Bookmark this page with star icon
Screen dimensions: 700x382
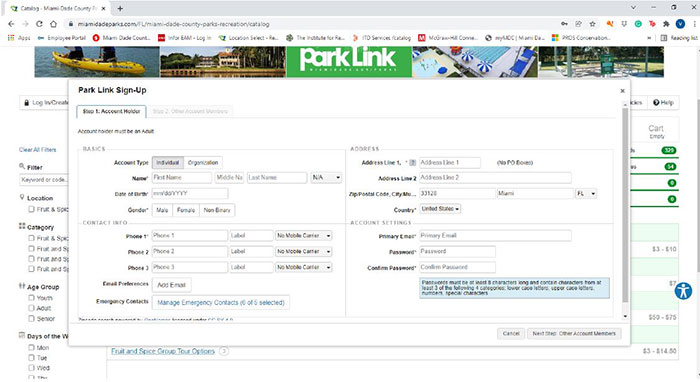(x=592, y=24)
